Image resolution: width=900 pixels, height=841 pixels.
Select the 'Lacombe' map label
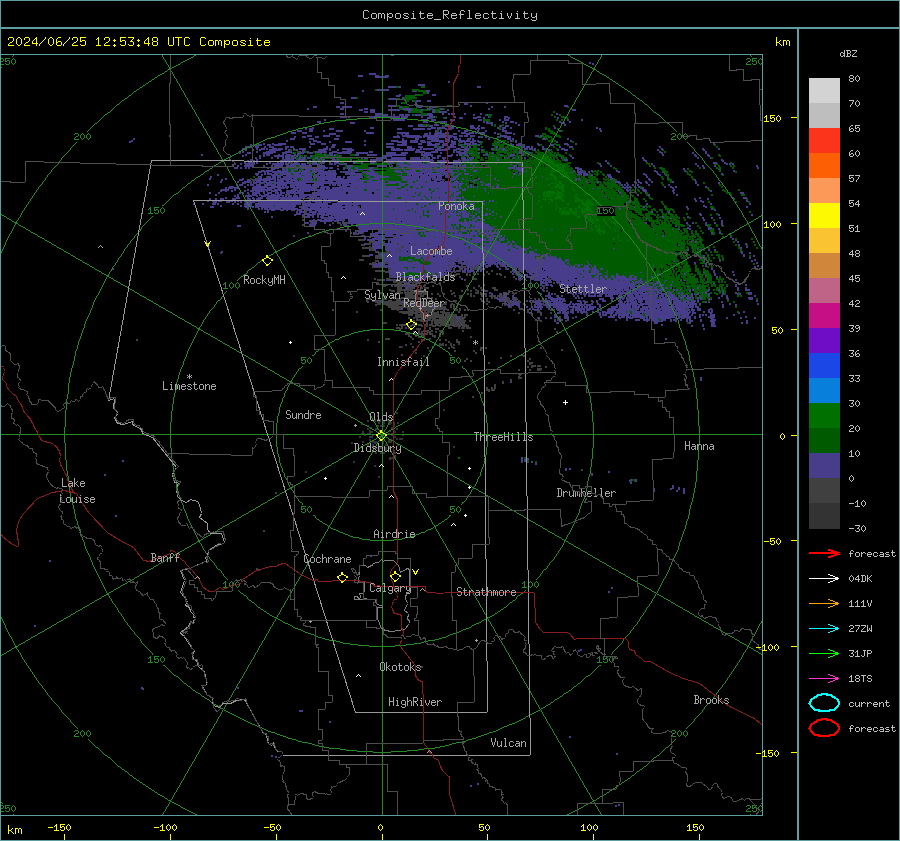431,251
